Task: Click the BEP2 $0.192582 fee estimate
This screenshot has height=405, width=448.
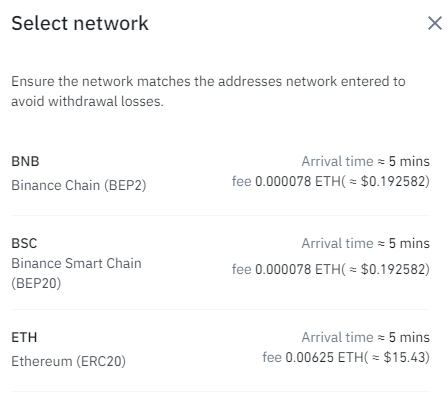Action: pyautogui.click(x=393, y=182)
